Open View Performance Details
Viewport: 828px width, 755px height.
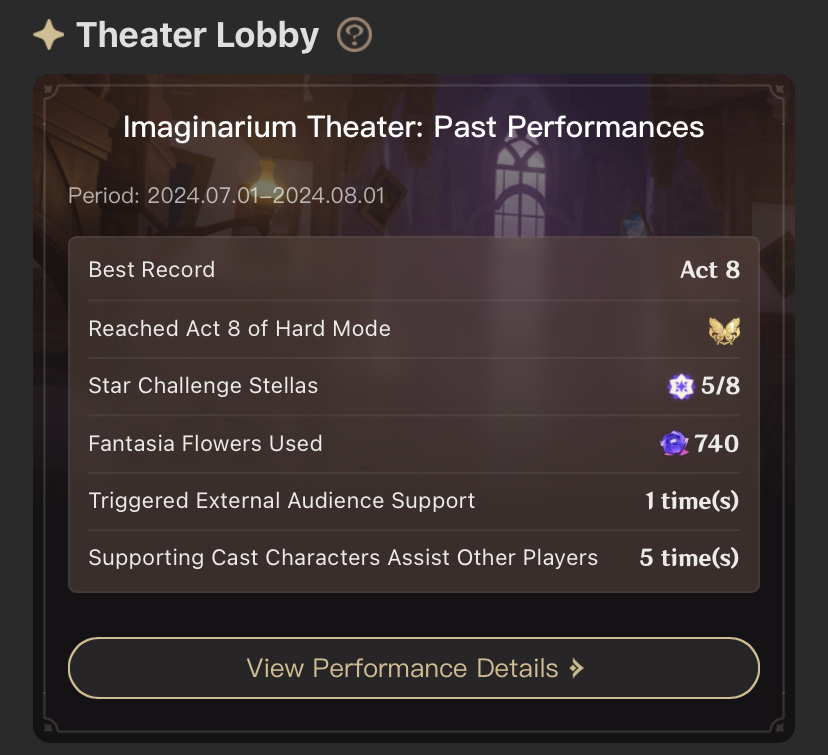click(x=413, y=668)
